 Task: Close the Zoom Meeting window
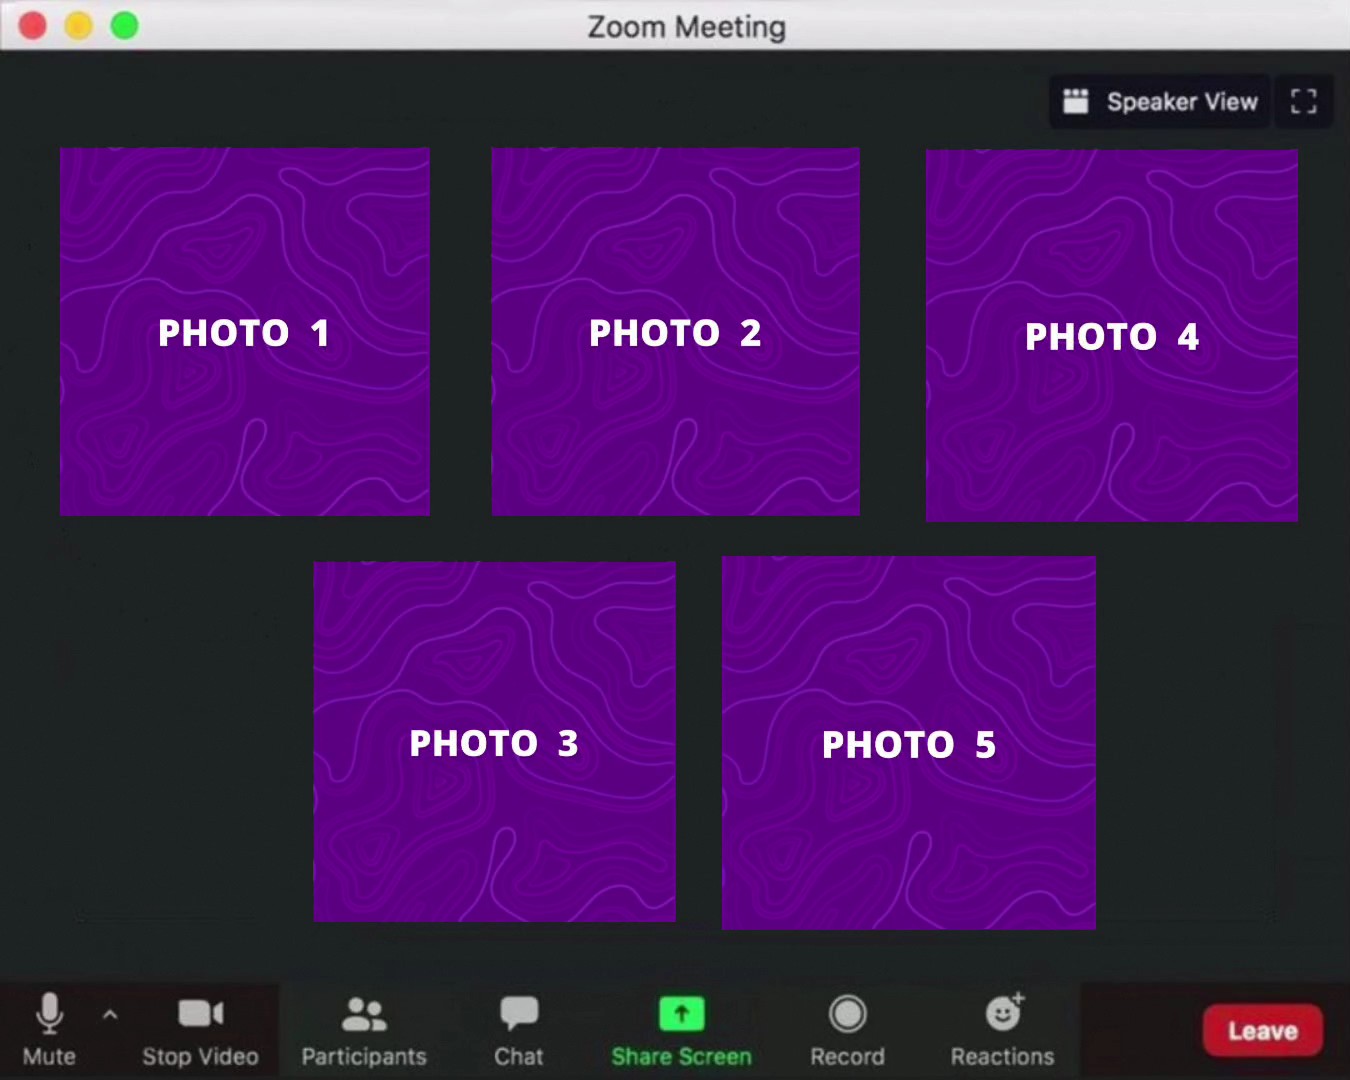[33, 25]
